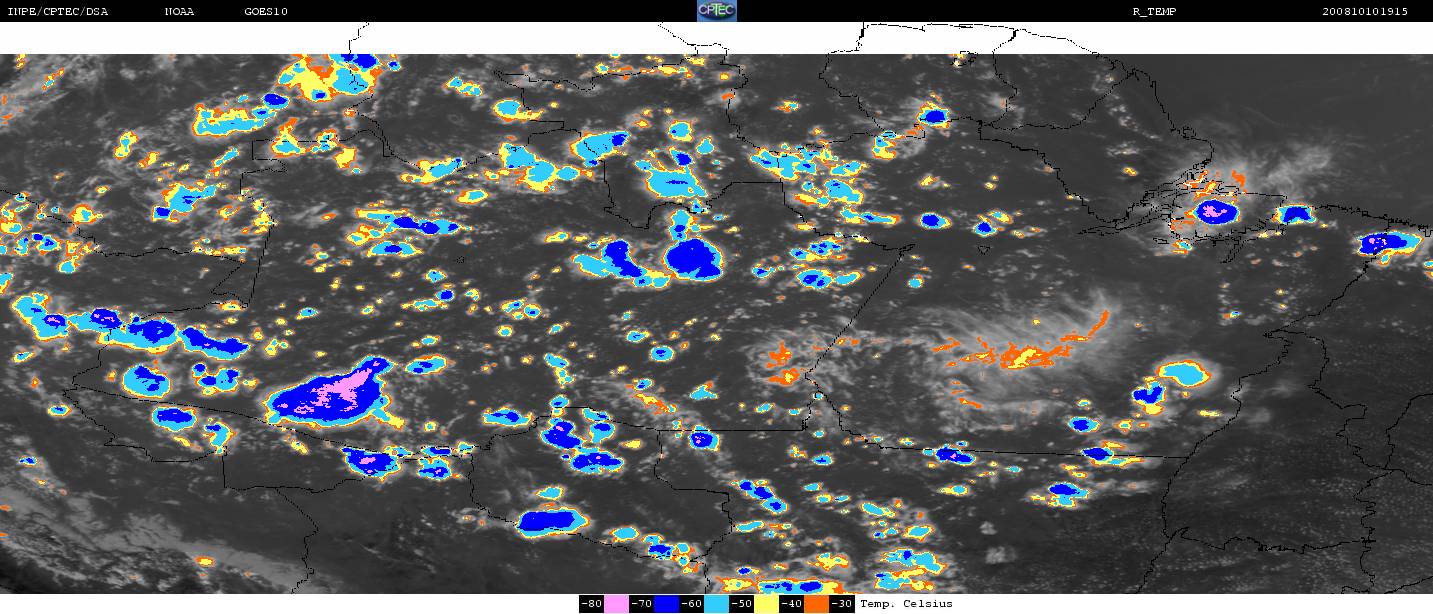Click the -30 legend value
Image resolution: width=1433 pixels, height=614 pixels.
tap(842, 604)
